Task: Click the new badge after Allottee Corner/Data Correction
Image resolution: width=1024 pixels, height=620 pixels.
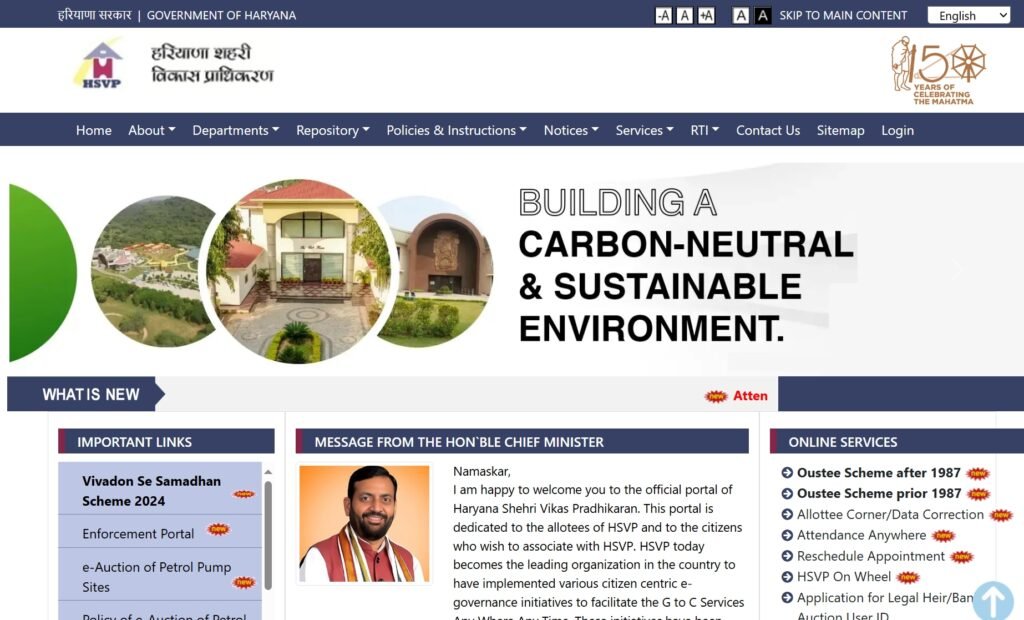Action: 1001,515
